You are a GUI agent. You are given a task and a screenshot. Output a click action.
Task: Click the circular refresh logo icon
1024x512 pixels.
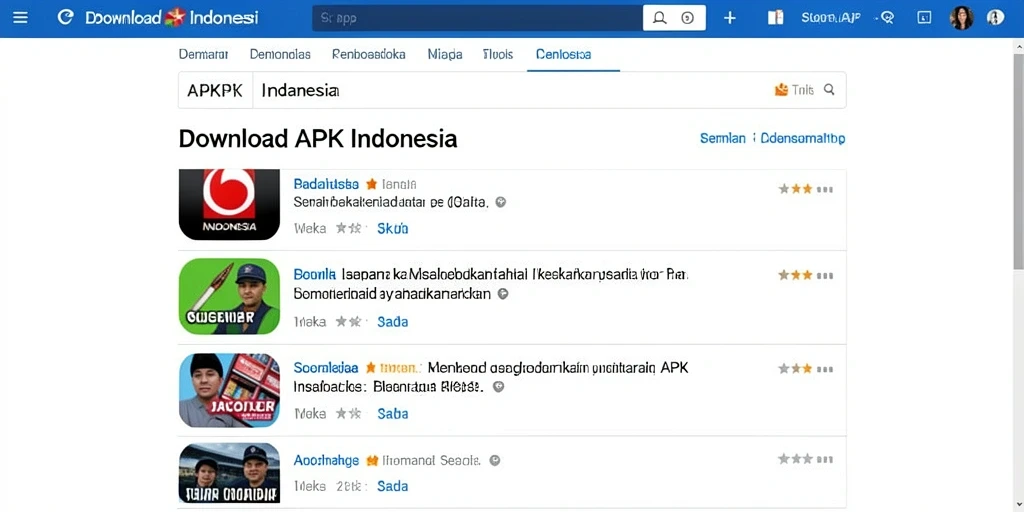click(x=65, y=18)
